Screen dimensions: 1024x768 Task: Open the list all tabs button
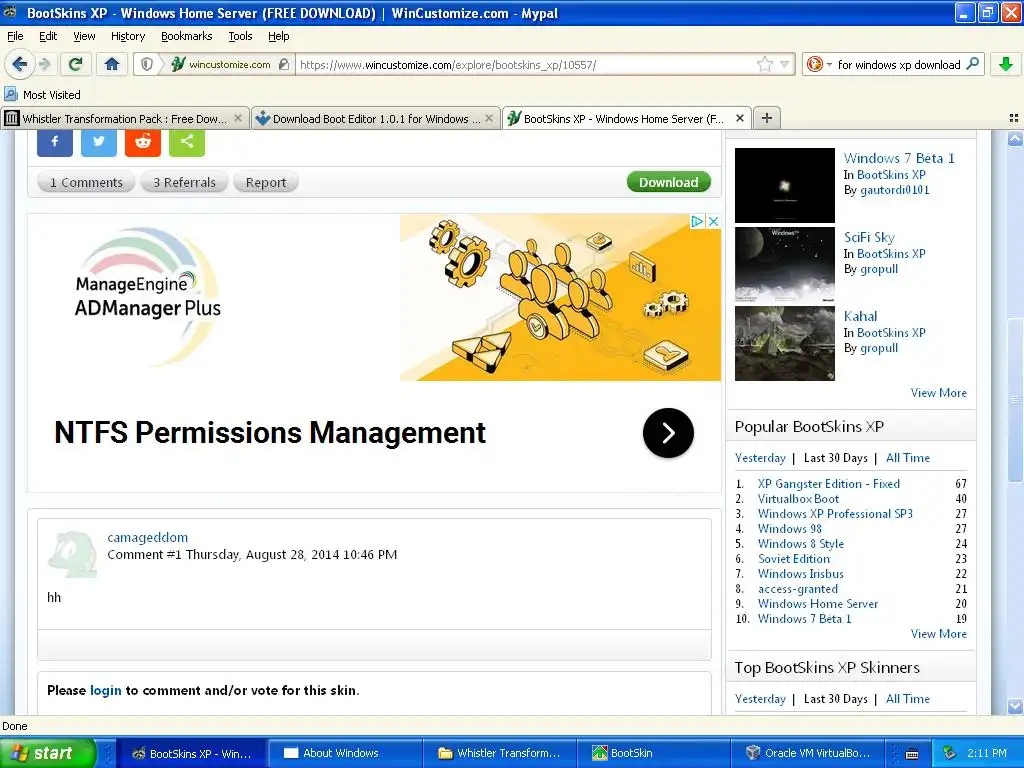(1014, 118)
